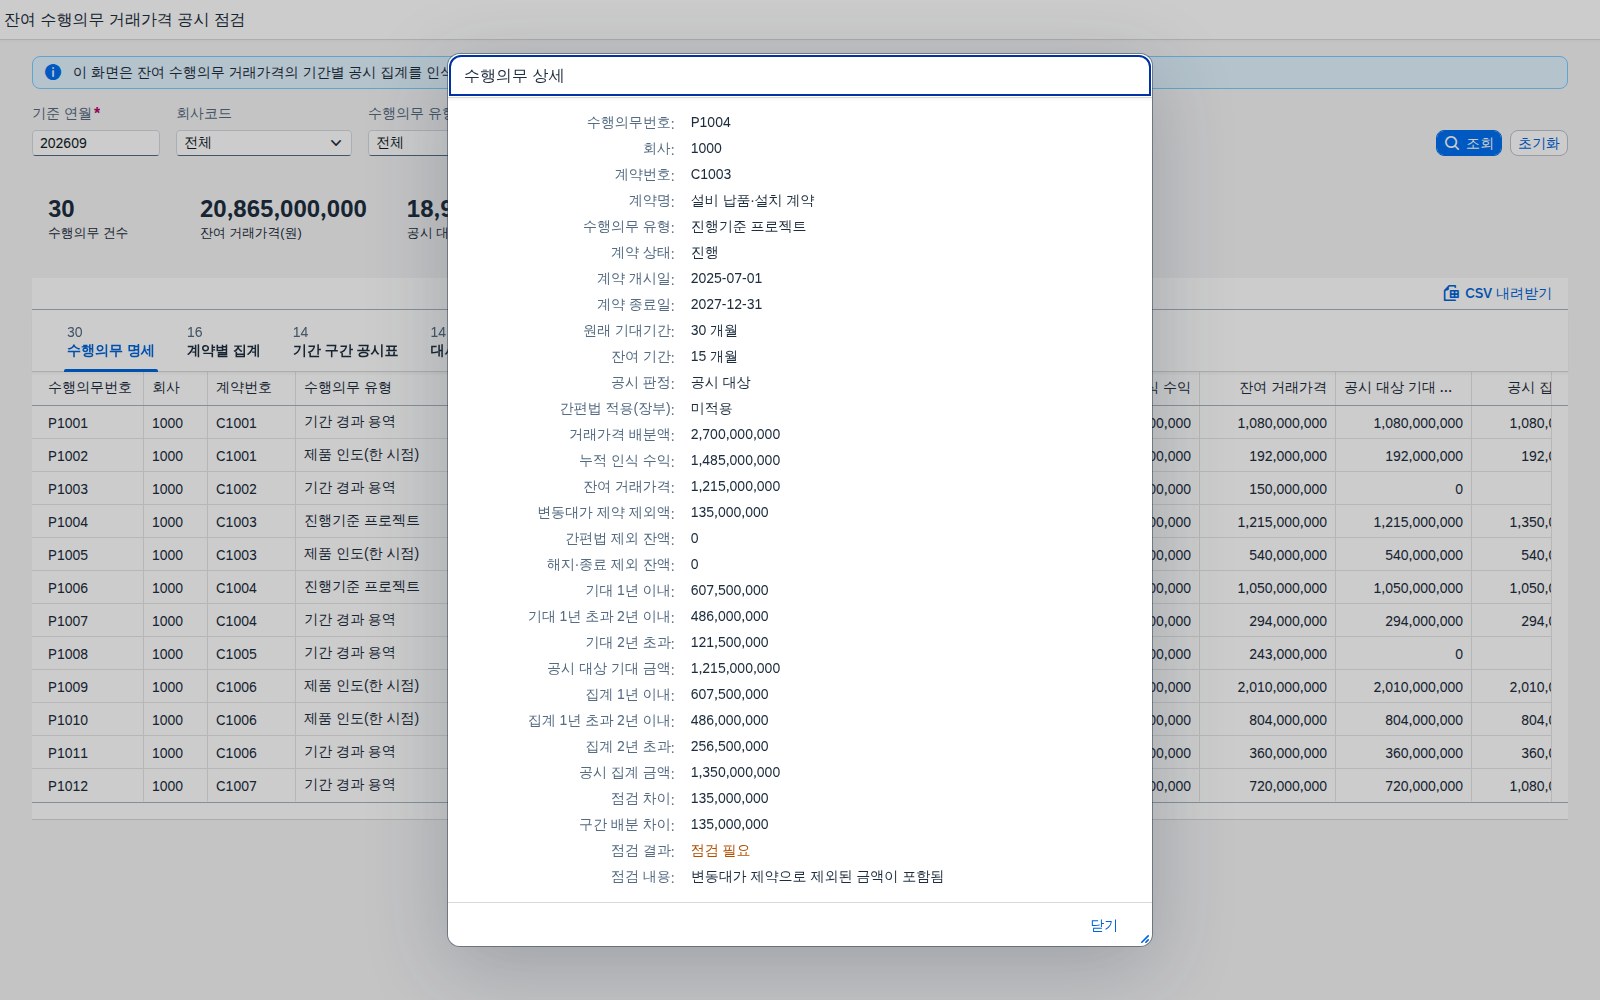Click the 공시 집계 금액 value 1,350,000,000
Viewport: 1600px width, 1000px height.
pos(735,772)
